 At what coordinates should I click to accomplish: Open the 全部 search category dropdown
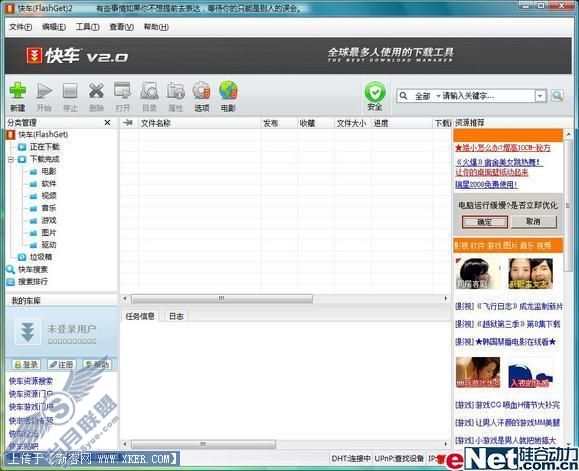coord(427,96)
